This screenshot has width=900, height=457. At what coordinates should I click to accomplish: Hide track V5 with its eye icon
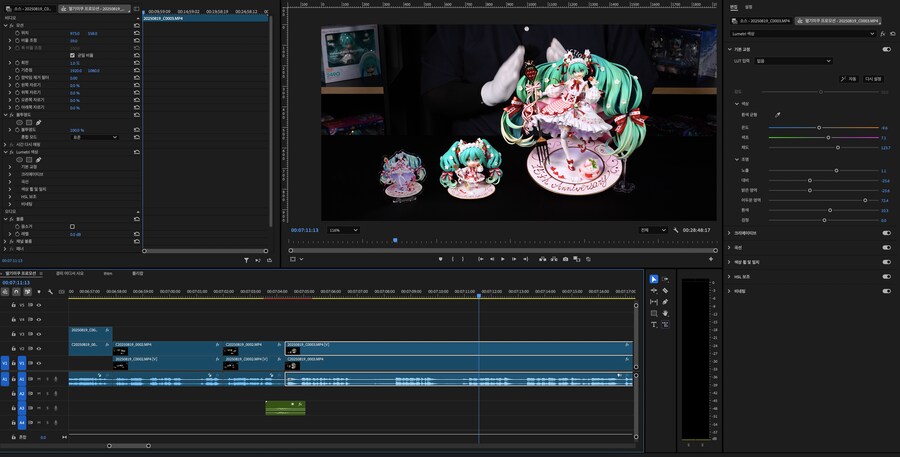(x=39, y=305)
